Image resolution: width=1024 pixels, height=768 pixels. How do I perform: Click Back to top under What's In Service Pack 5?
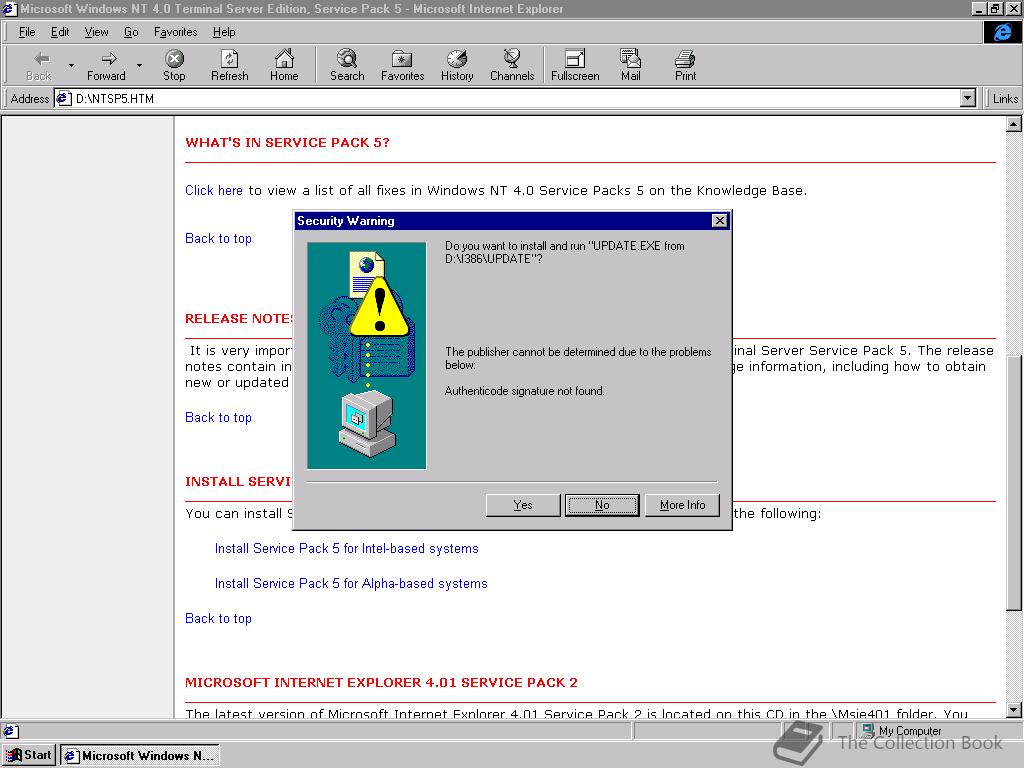pyautogui.click(x=218, y=238)
